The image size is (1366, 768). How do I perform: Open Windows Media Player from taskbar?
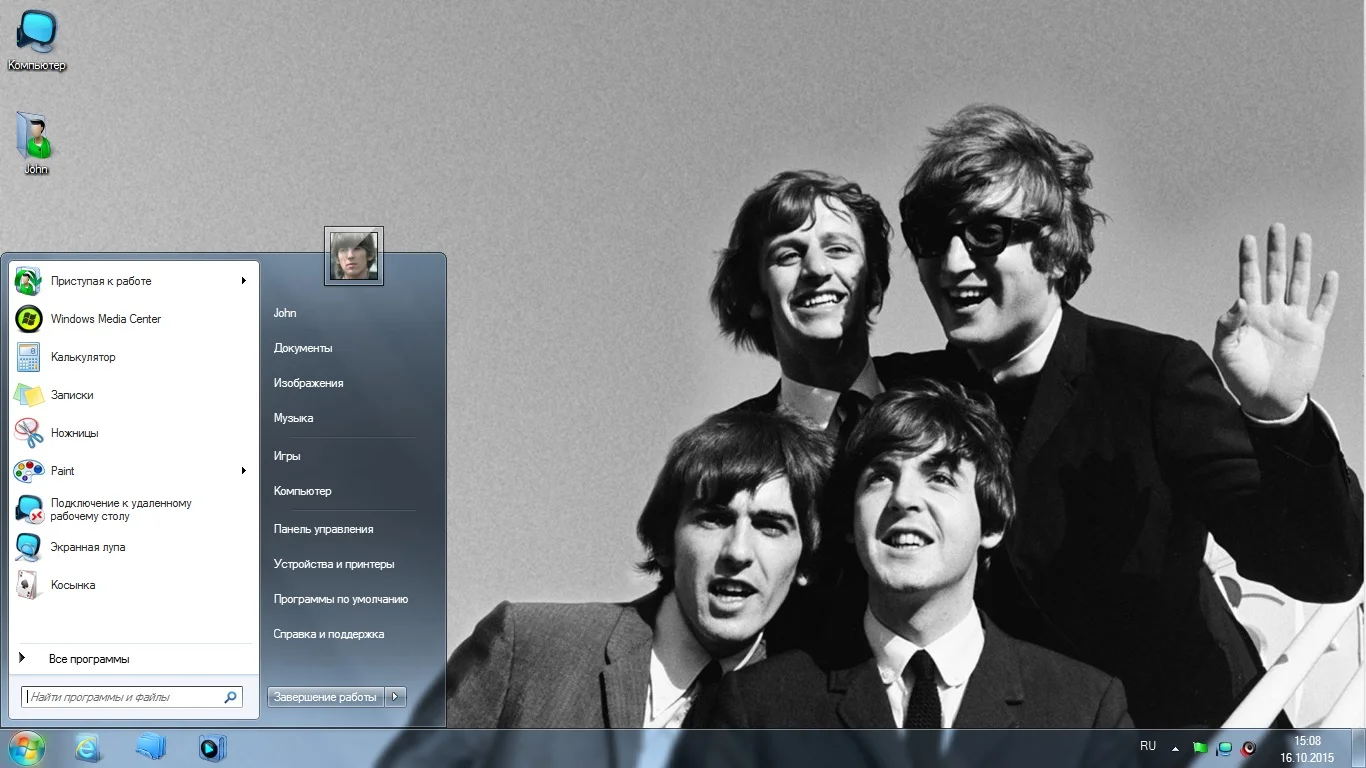tap(212, 747)
